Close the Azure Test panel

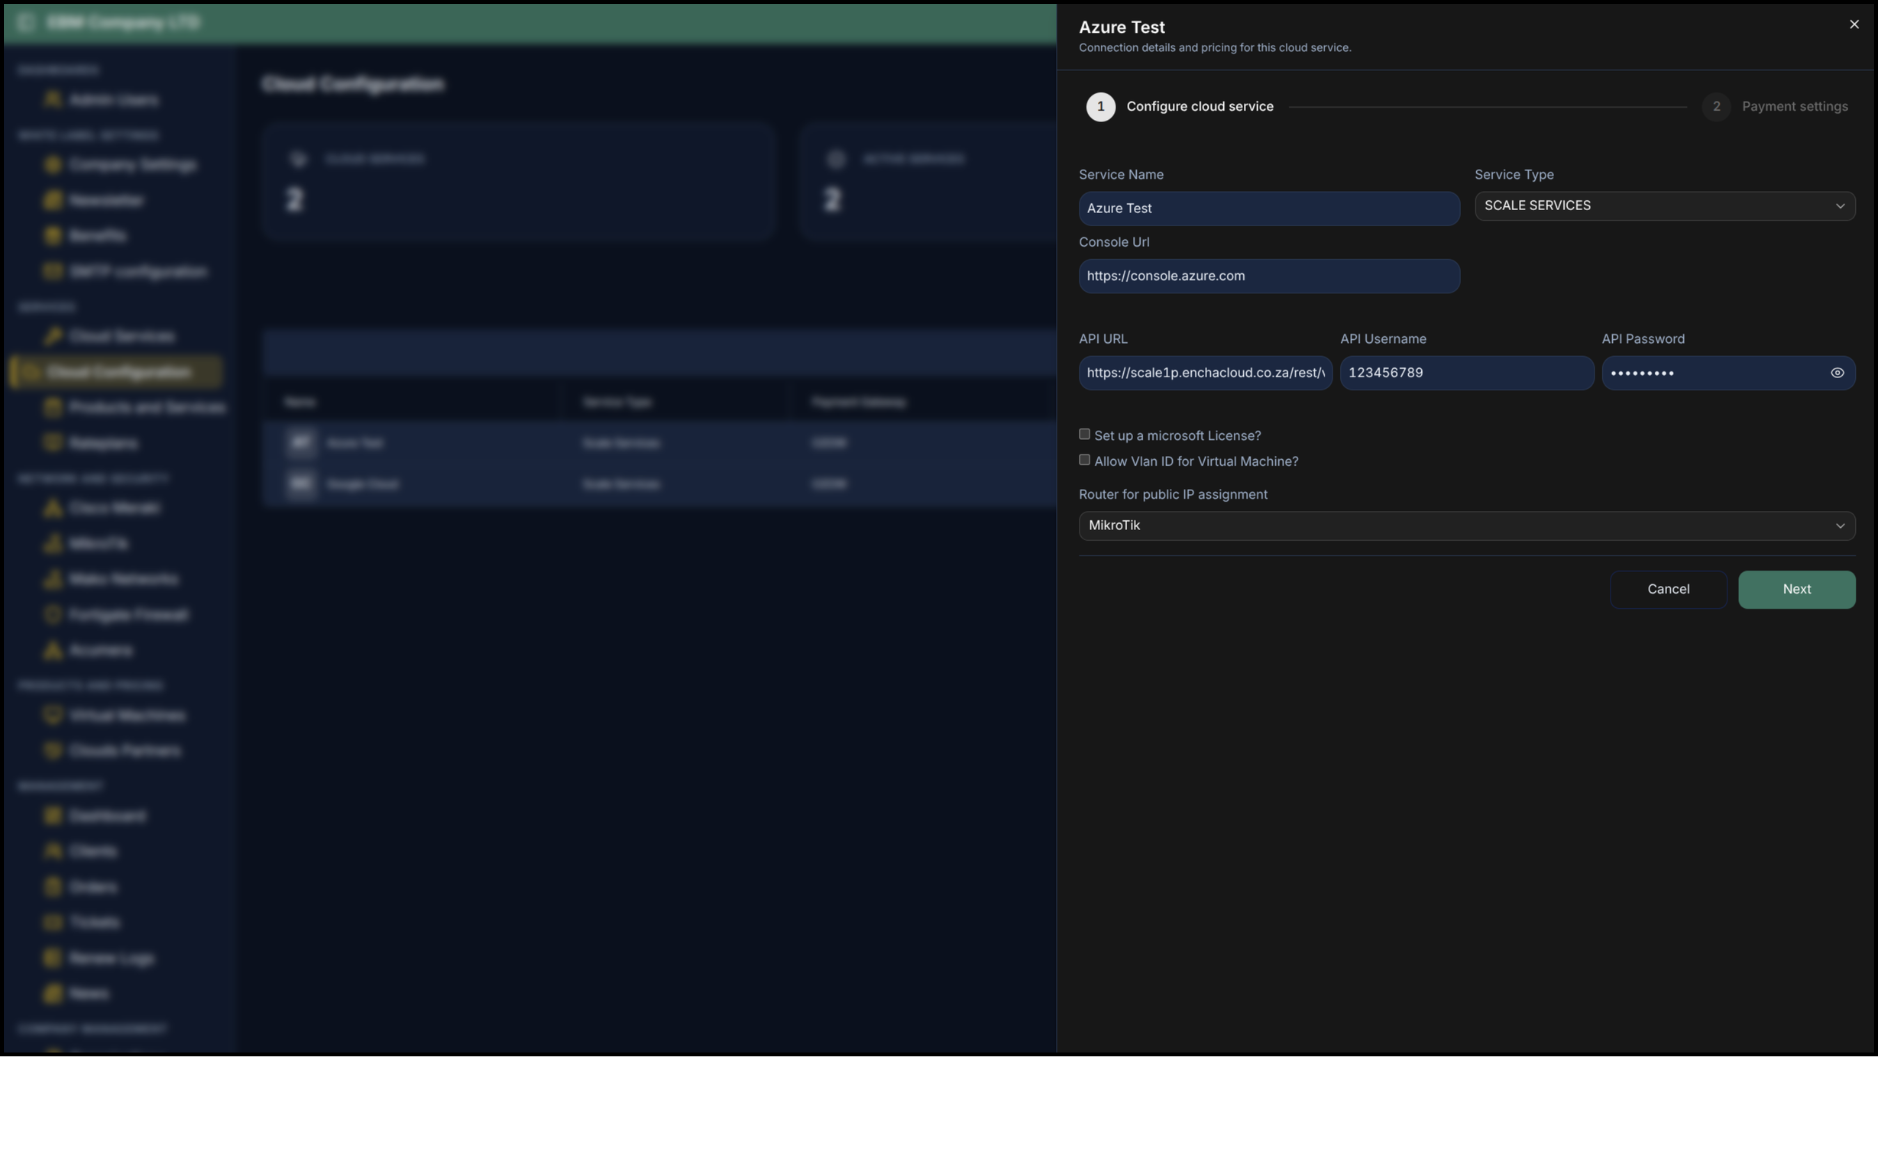tap(1854, 25)
